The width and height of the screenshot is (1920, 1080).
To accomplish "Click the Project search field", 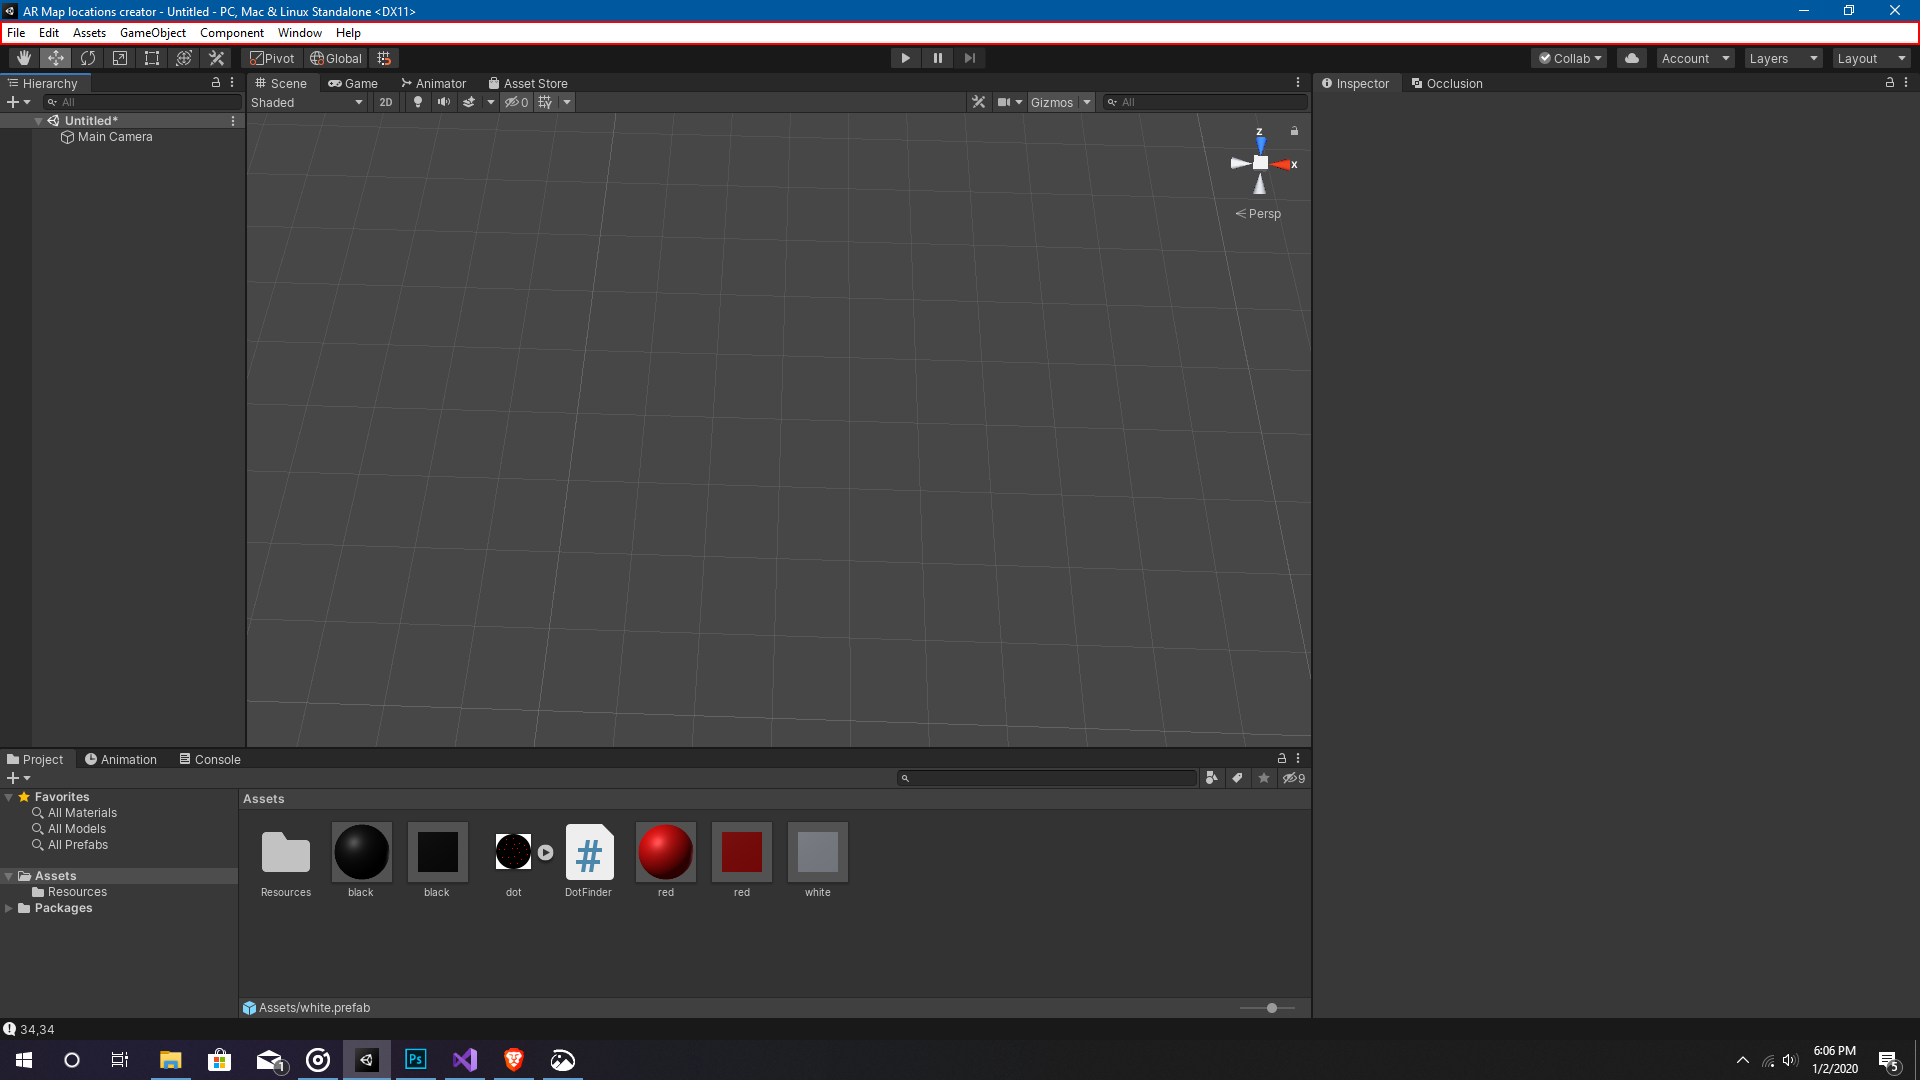I will tap(1047, 778).
